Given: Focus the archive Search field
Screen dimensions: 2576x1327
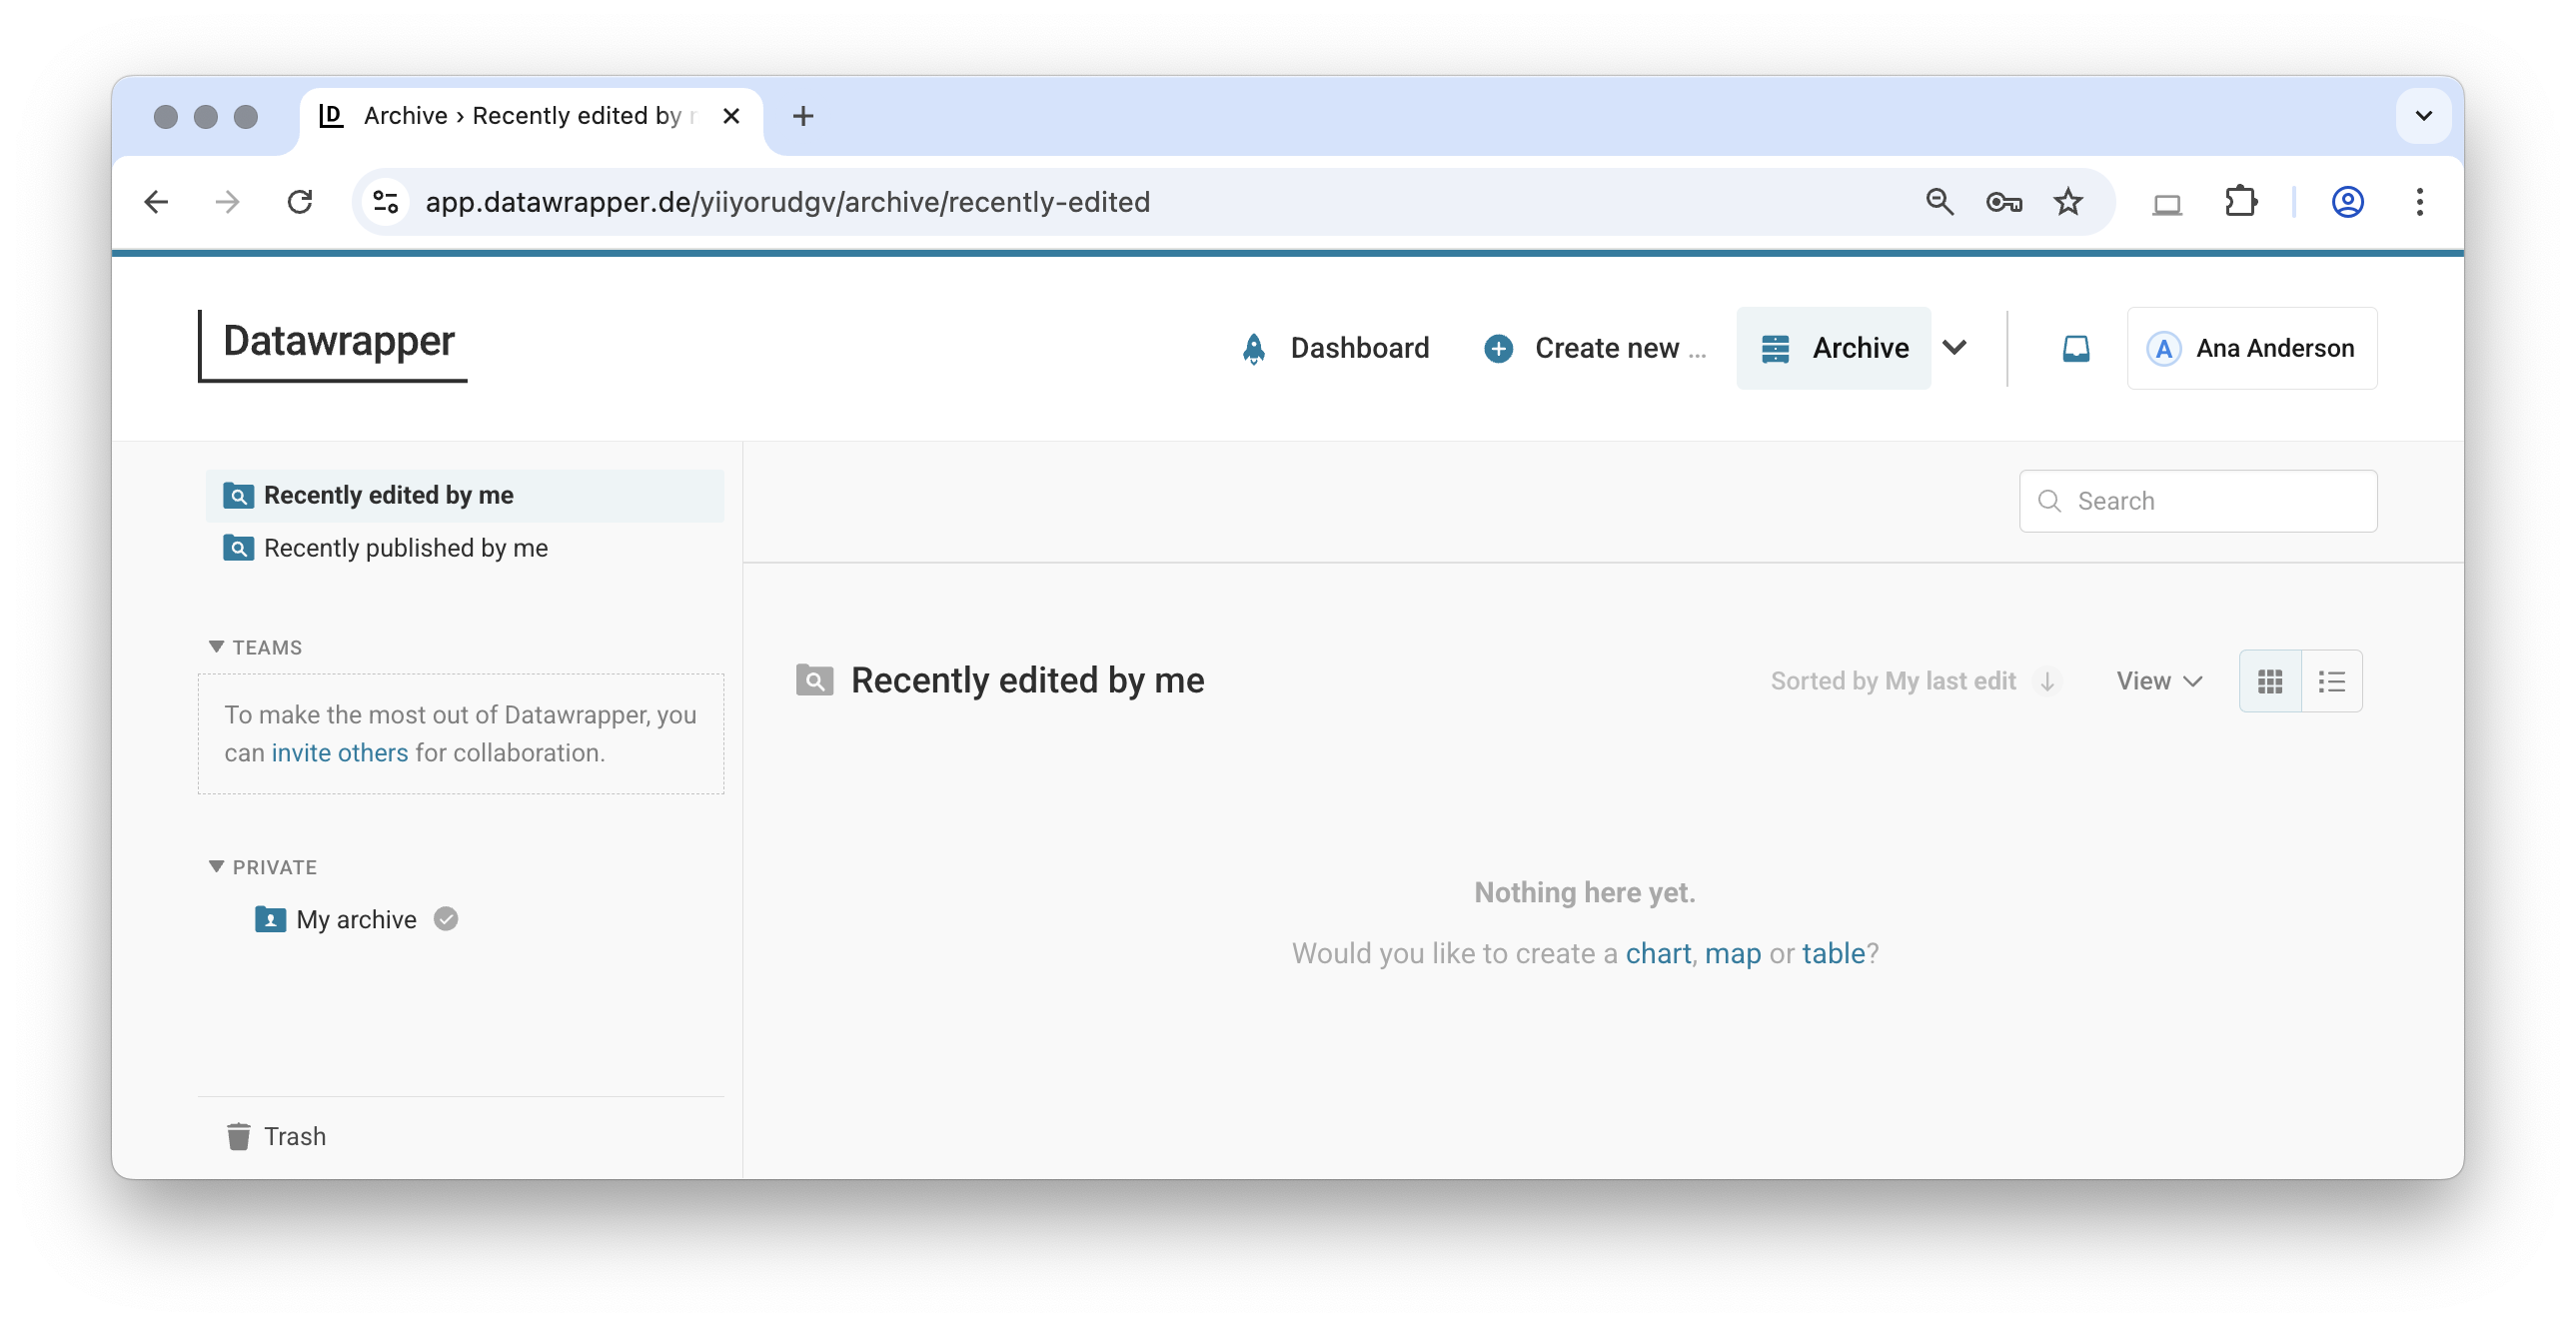Looking at the screenshot, I should [x=2215, y=501].
